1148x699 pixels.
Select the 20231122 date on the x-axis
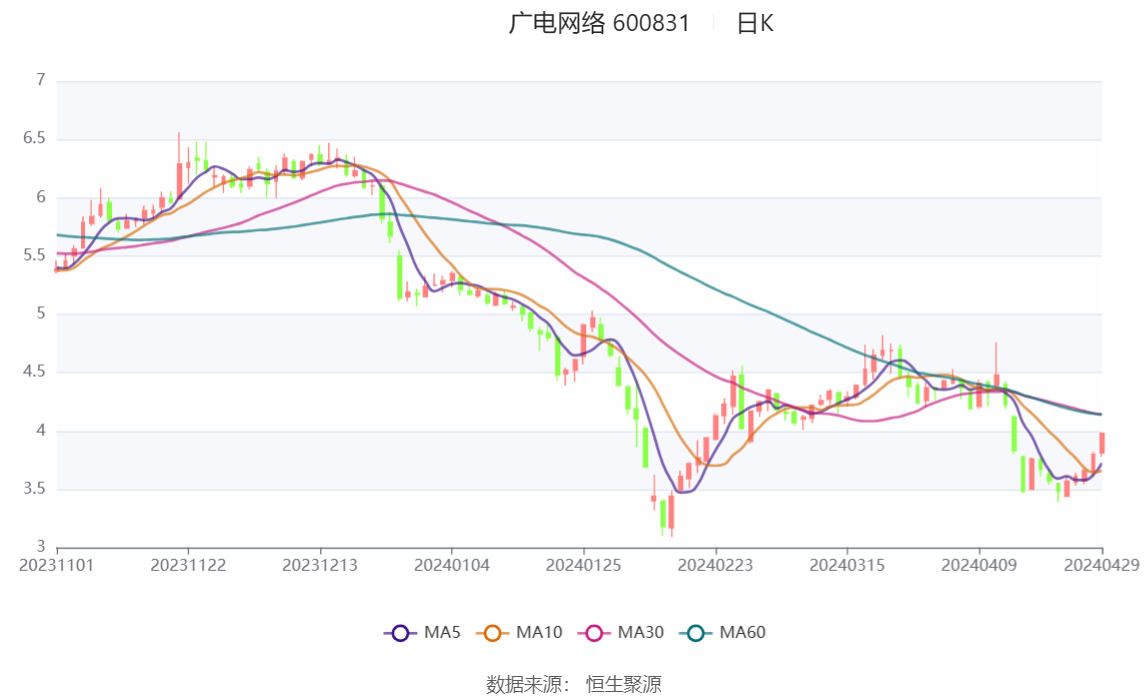coord(188,565)
